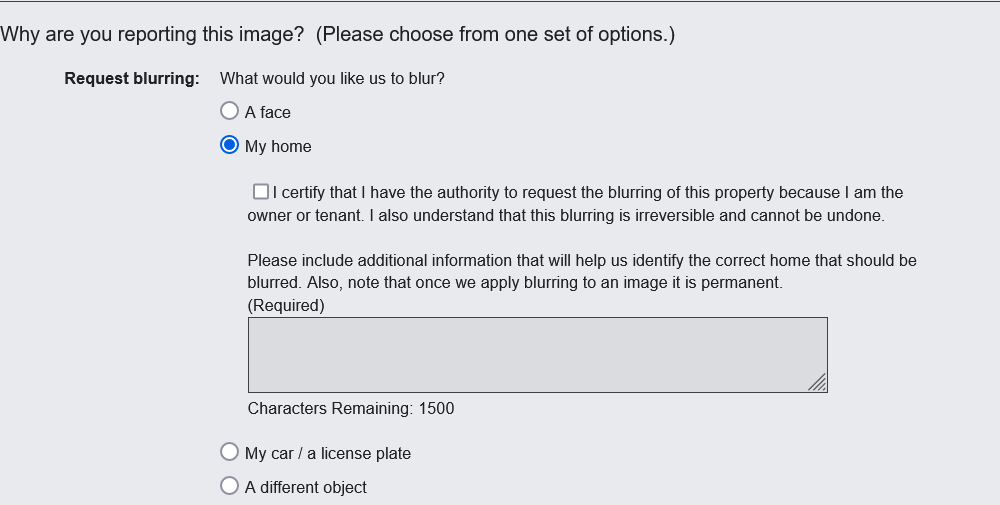Click the "My home" option label text

pos(278,147)
